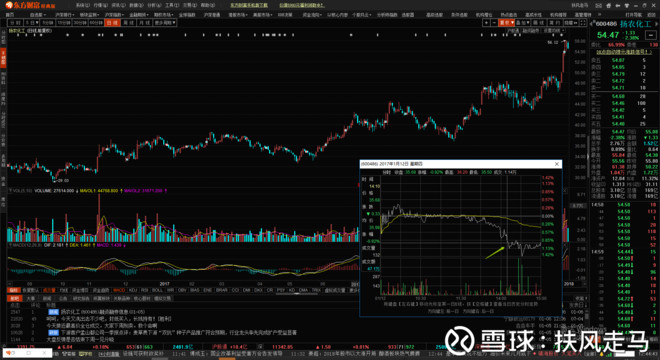Select the 月线 monthly period

point(144,22)
